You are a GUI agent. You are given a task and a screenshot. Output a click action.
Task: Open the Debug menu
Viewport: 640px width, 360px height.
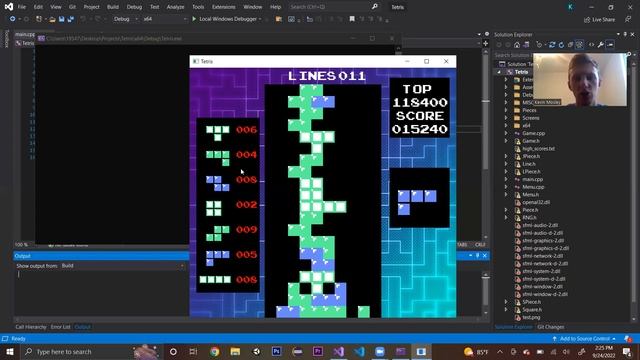pyautogui.click(x=134, y=7)
